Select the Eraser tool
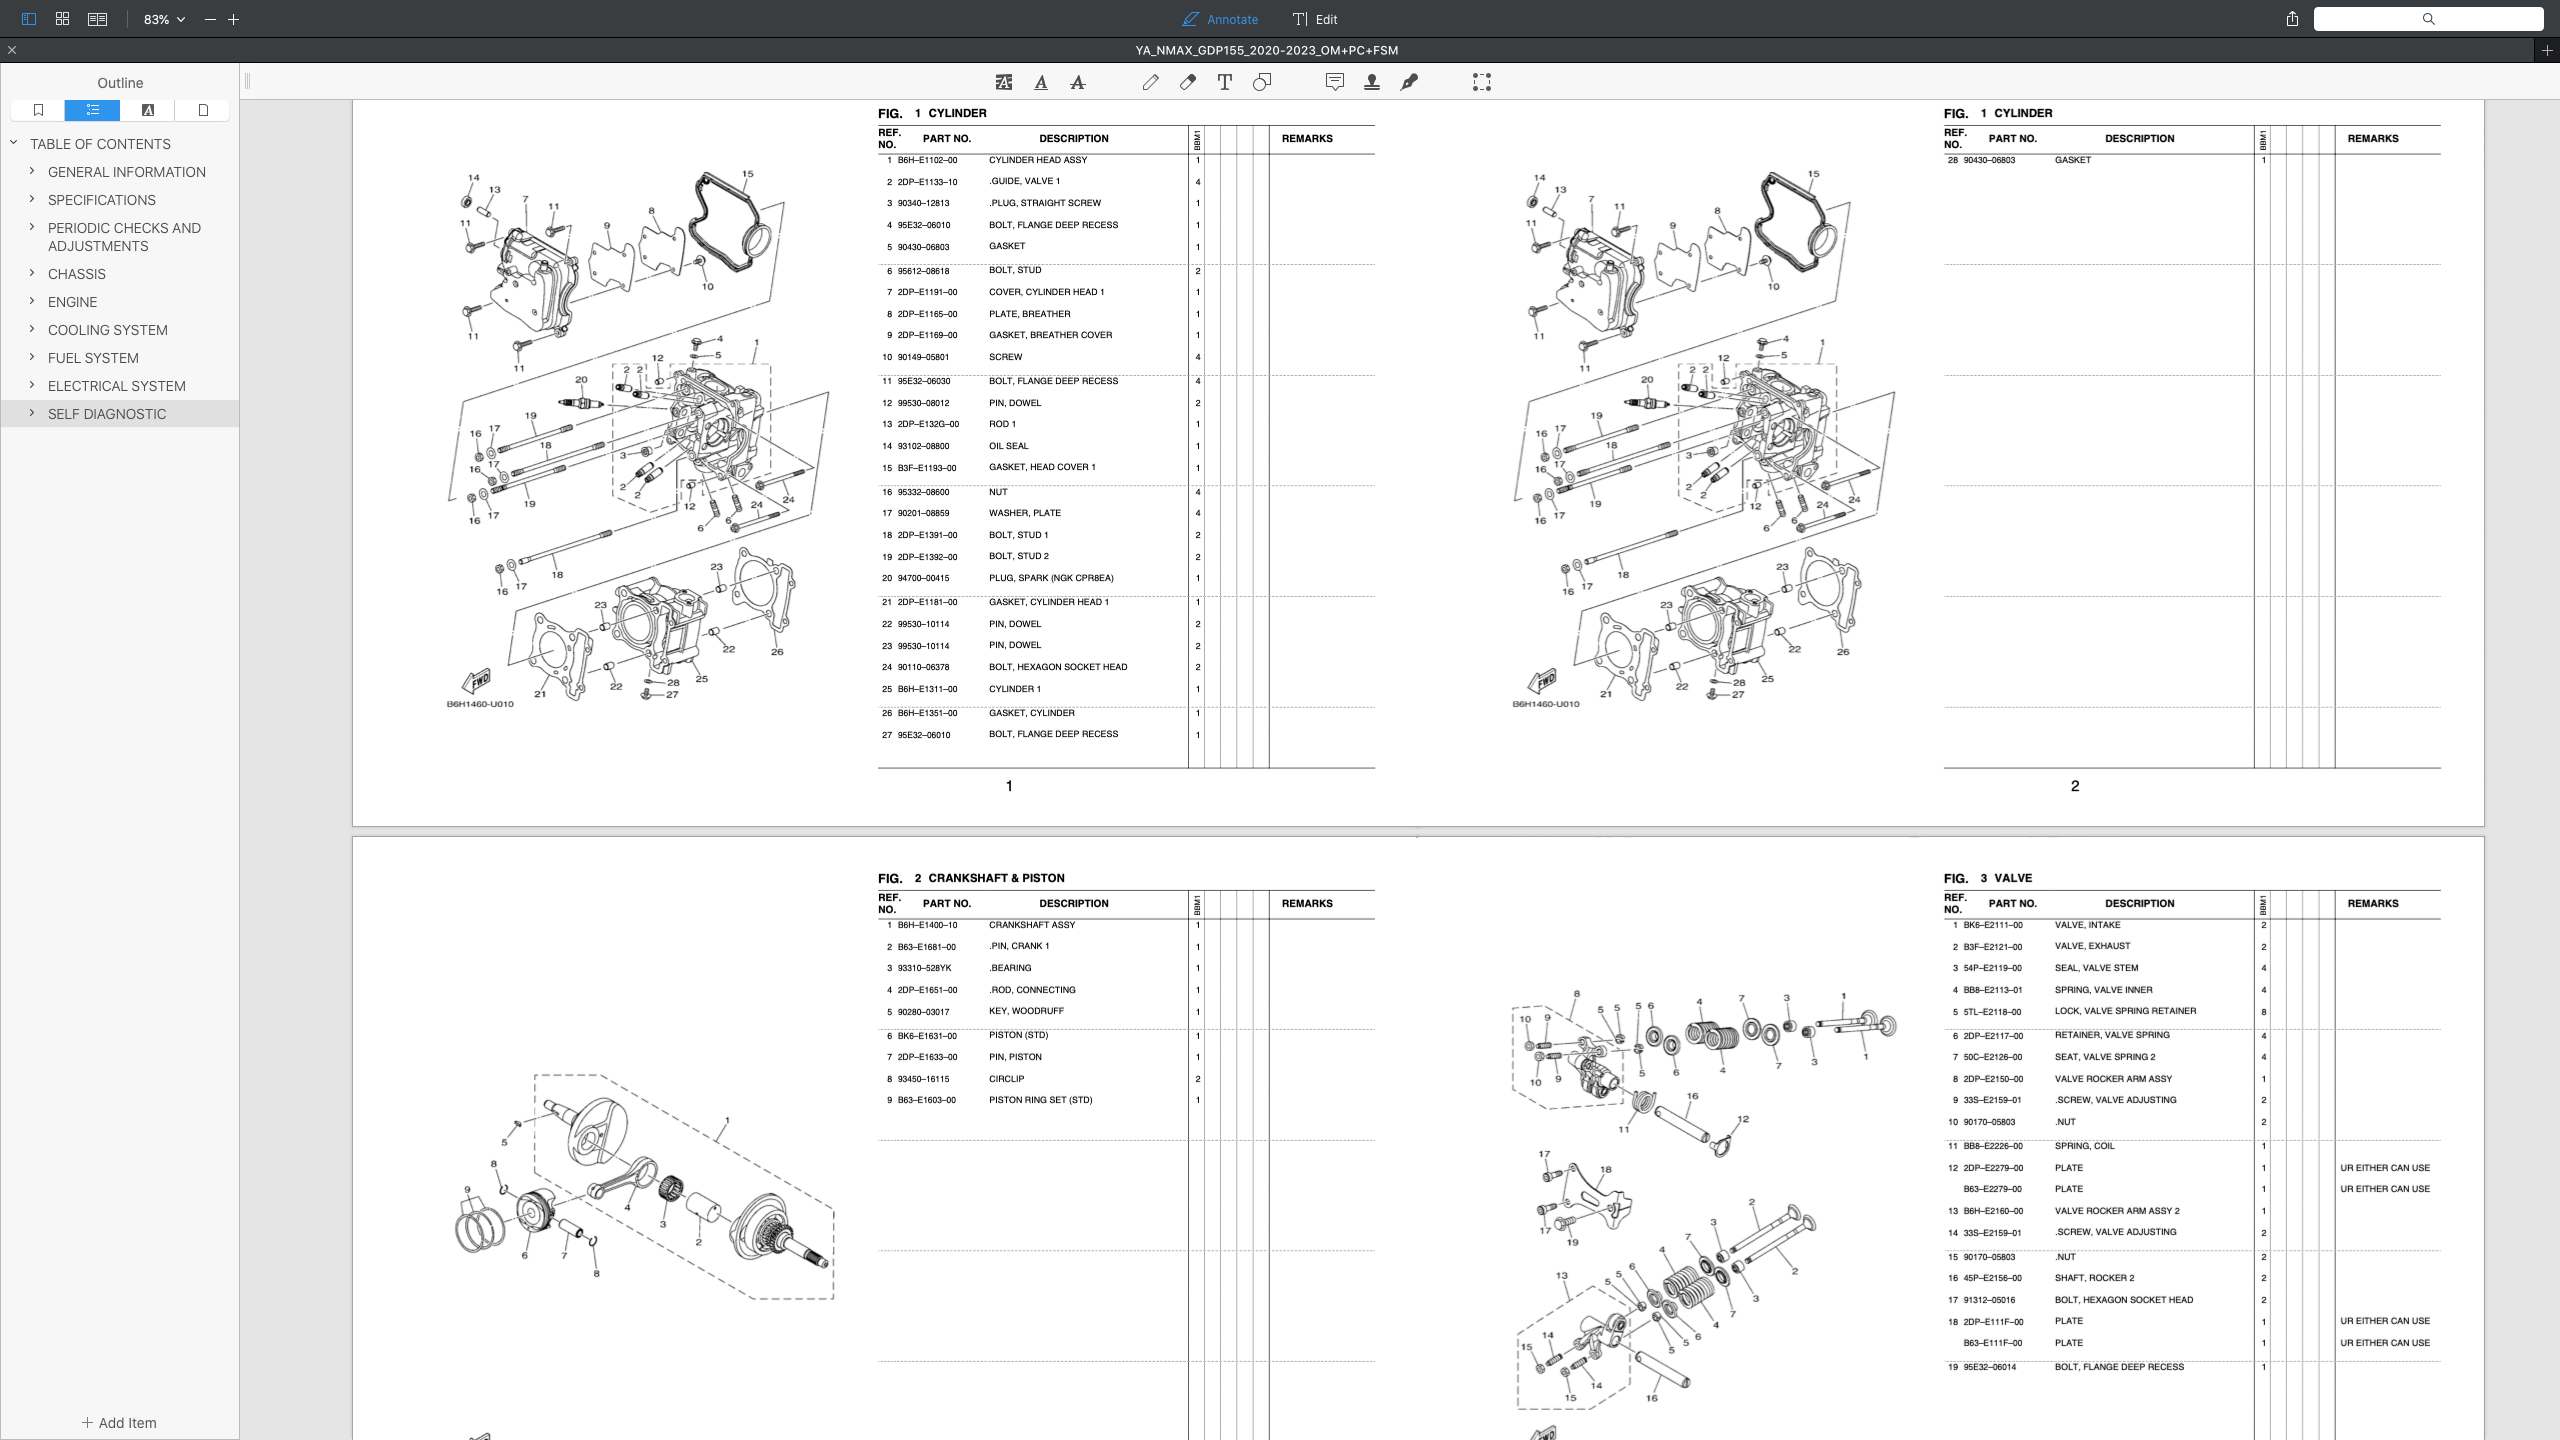This screenshot has width=2560, height=1440. [x=1187, y=82]
